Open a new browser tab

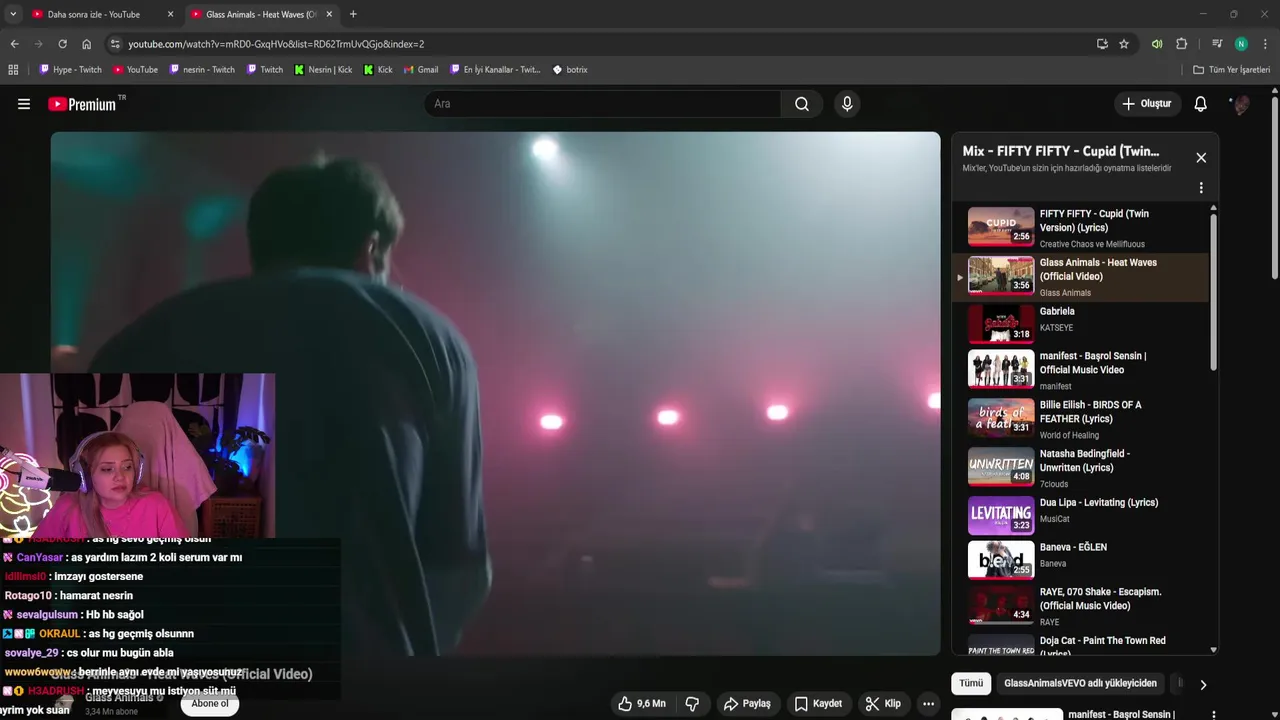pyautogui.click(x=353, y=14)
